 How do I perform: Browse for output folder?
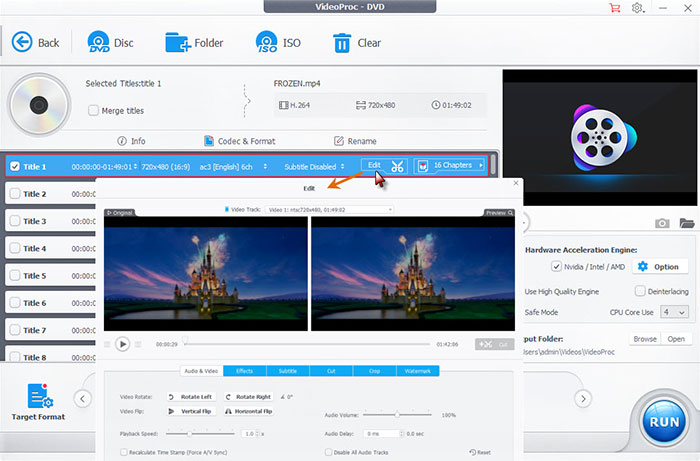coord(645,339)
